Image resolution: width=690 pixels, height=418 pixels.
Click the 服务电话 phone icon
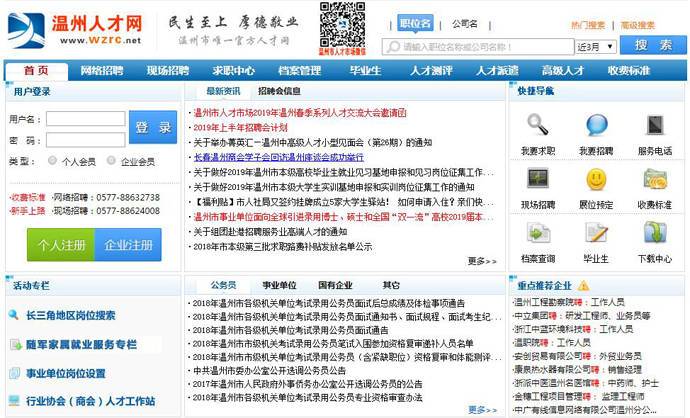pos(654,125)
